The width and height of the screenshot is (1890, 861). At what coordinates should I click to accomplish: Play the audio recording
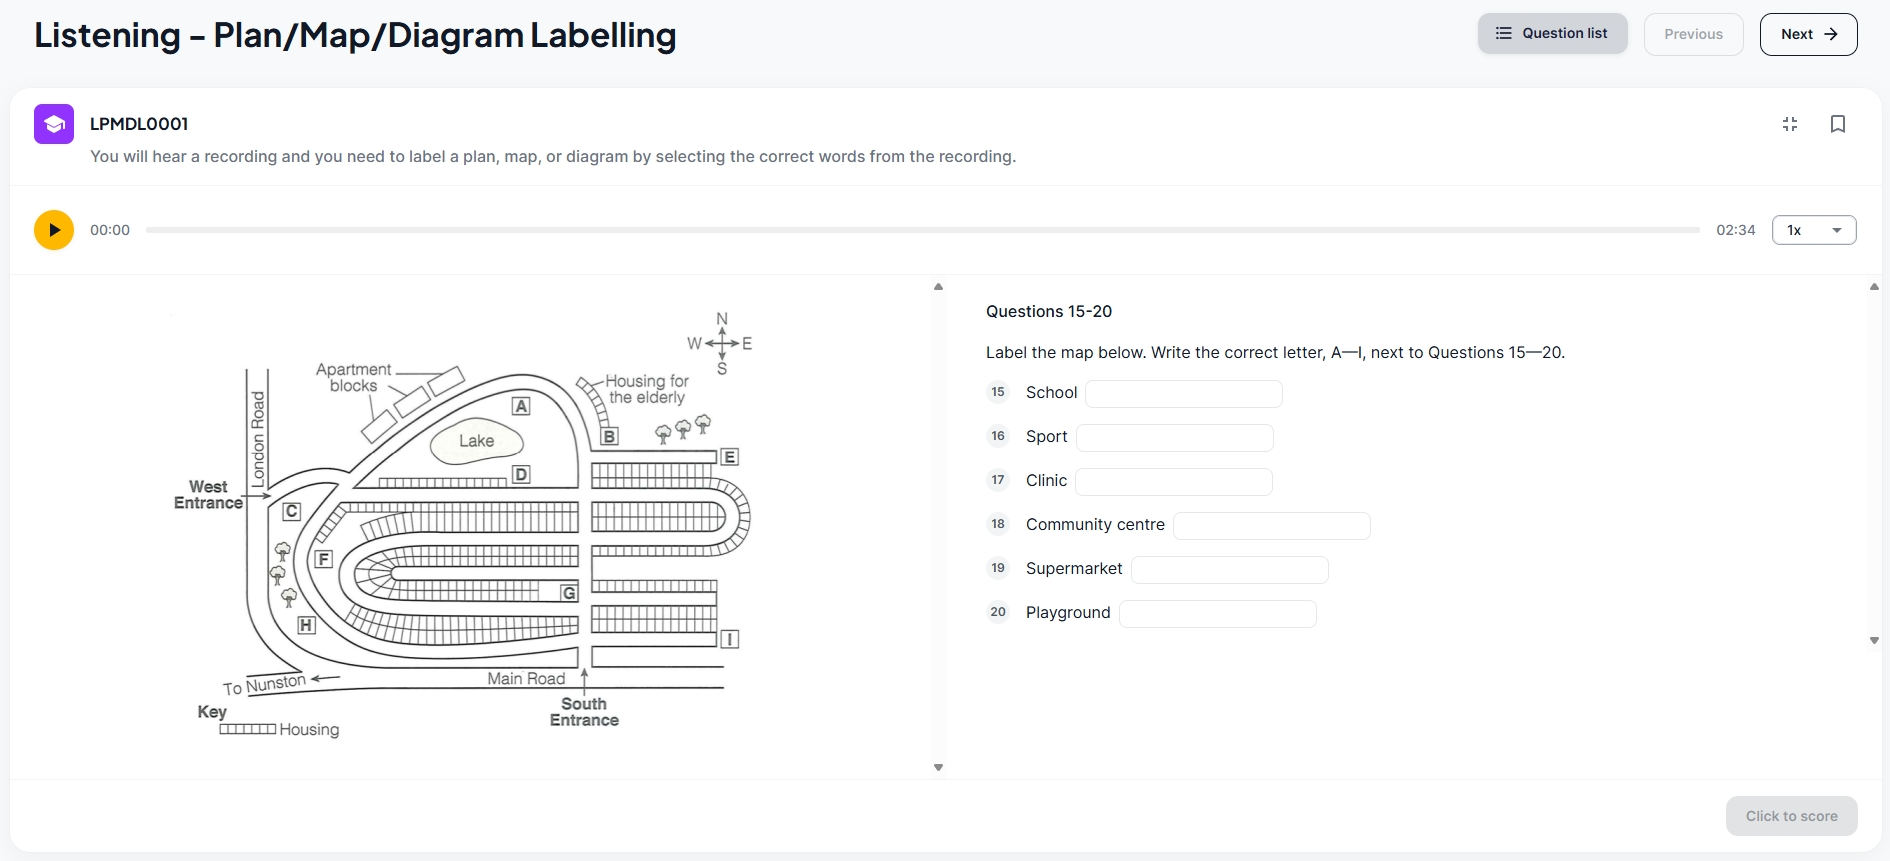click(54, 230)
